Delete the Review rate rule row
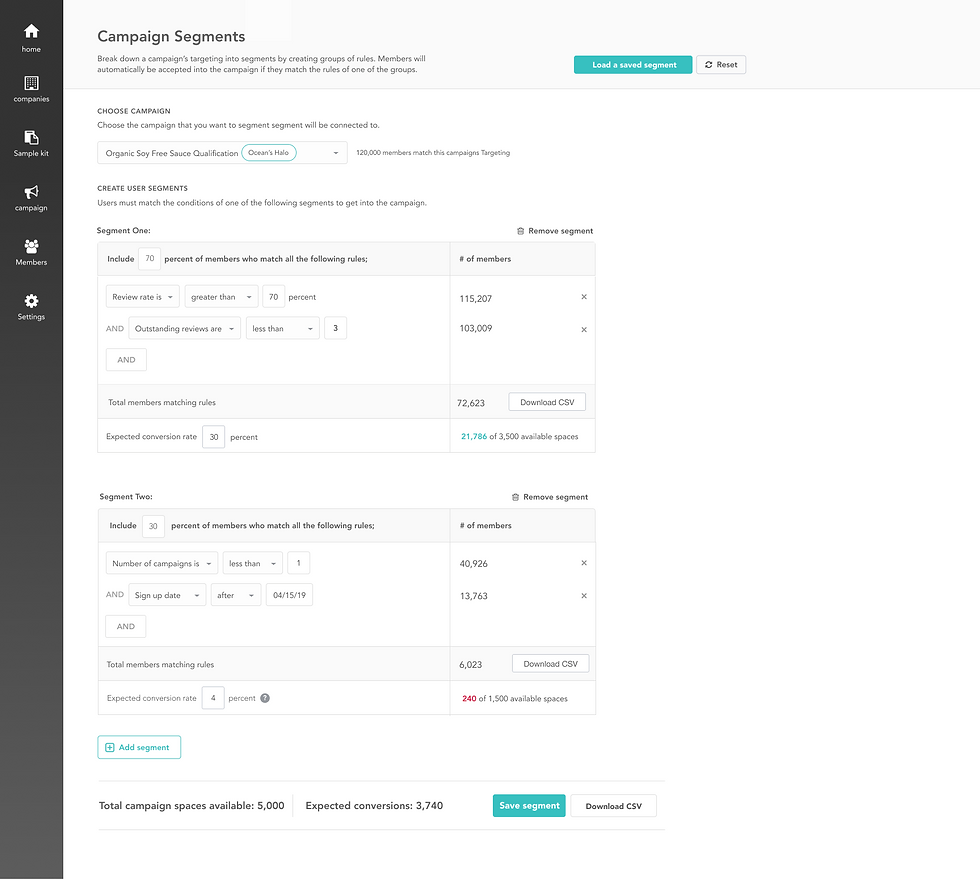Image resolution: width=980 pixels, height=880 pixels. coord(584,297)
